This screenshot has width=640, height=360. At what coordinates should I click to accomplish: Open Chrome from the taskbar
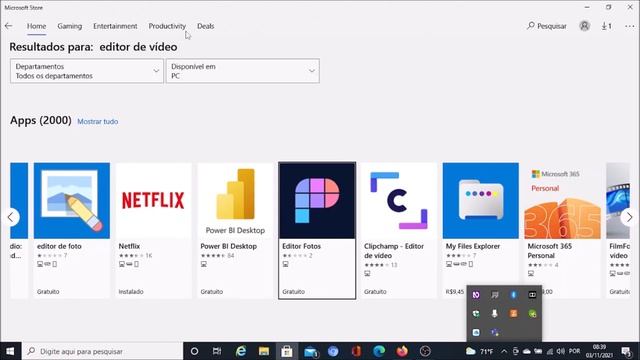[333, 351]
